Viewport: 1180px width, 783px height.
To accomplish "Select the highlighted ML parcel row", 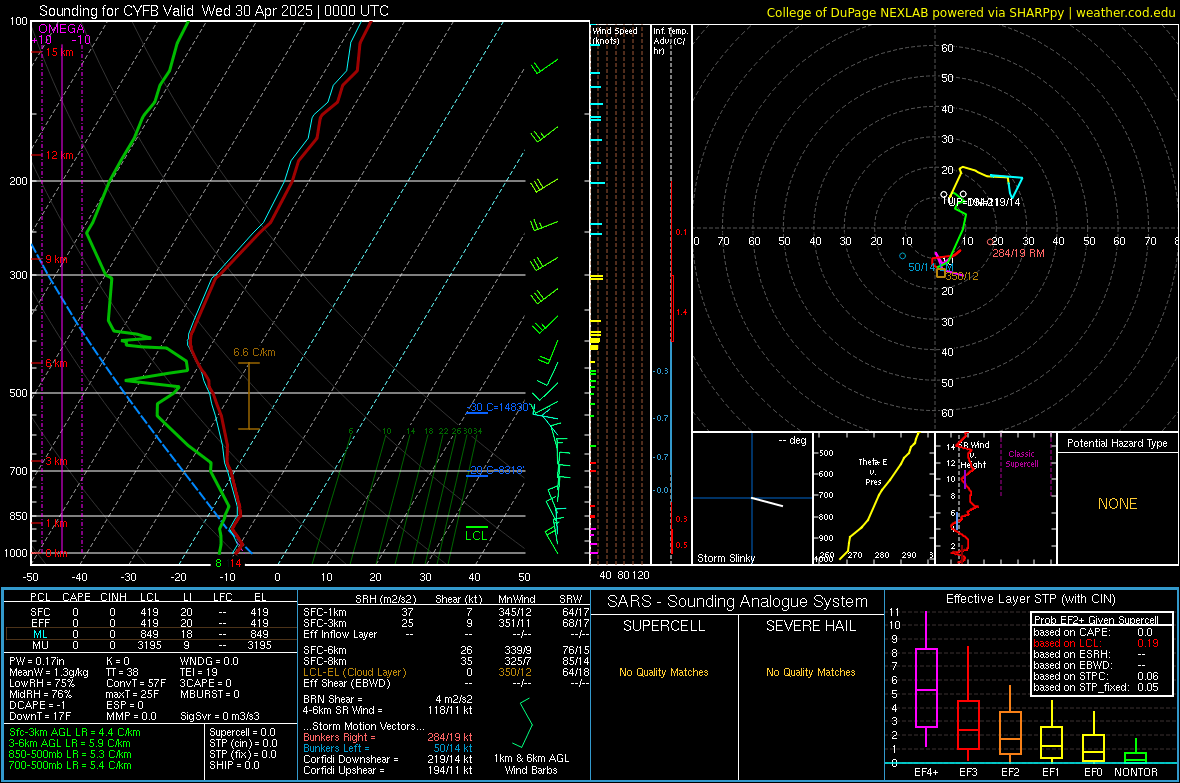I will pyautogui.click(x=149, y=634).
